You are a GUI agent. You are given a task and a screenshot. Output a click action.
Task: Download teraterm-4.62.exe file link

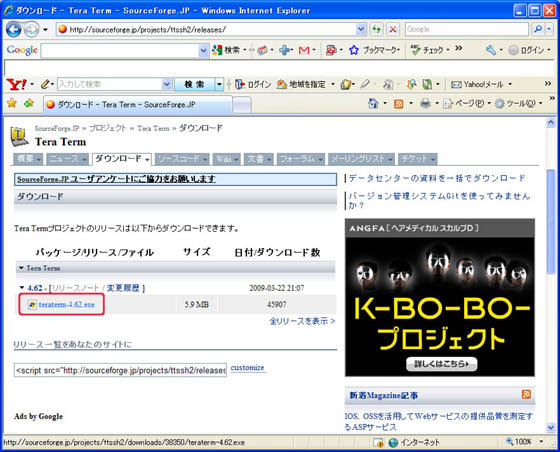coord(66,305)
